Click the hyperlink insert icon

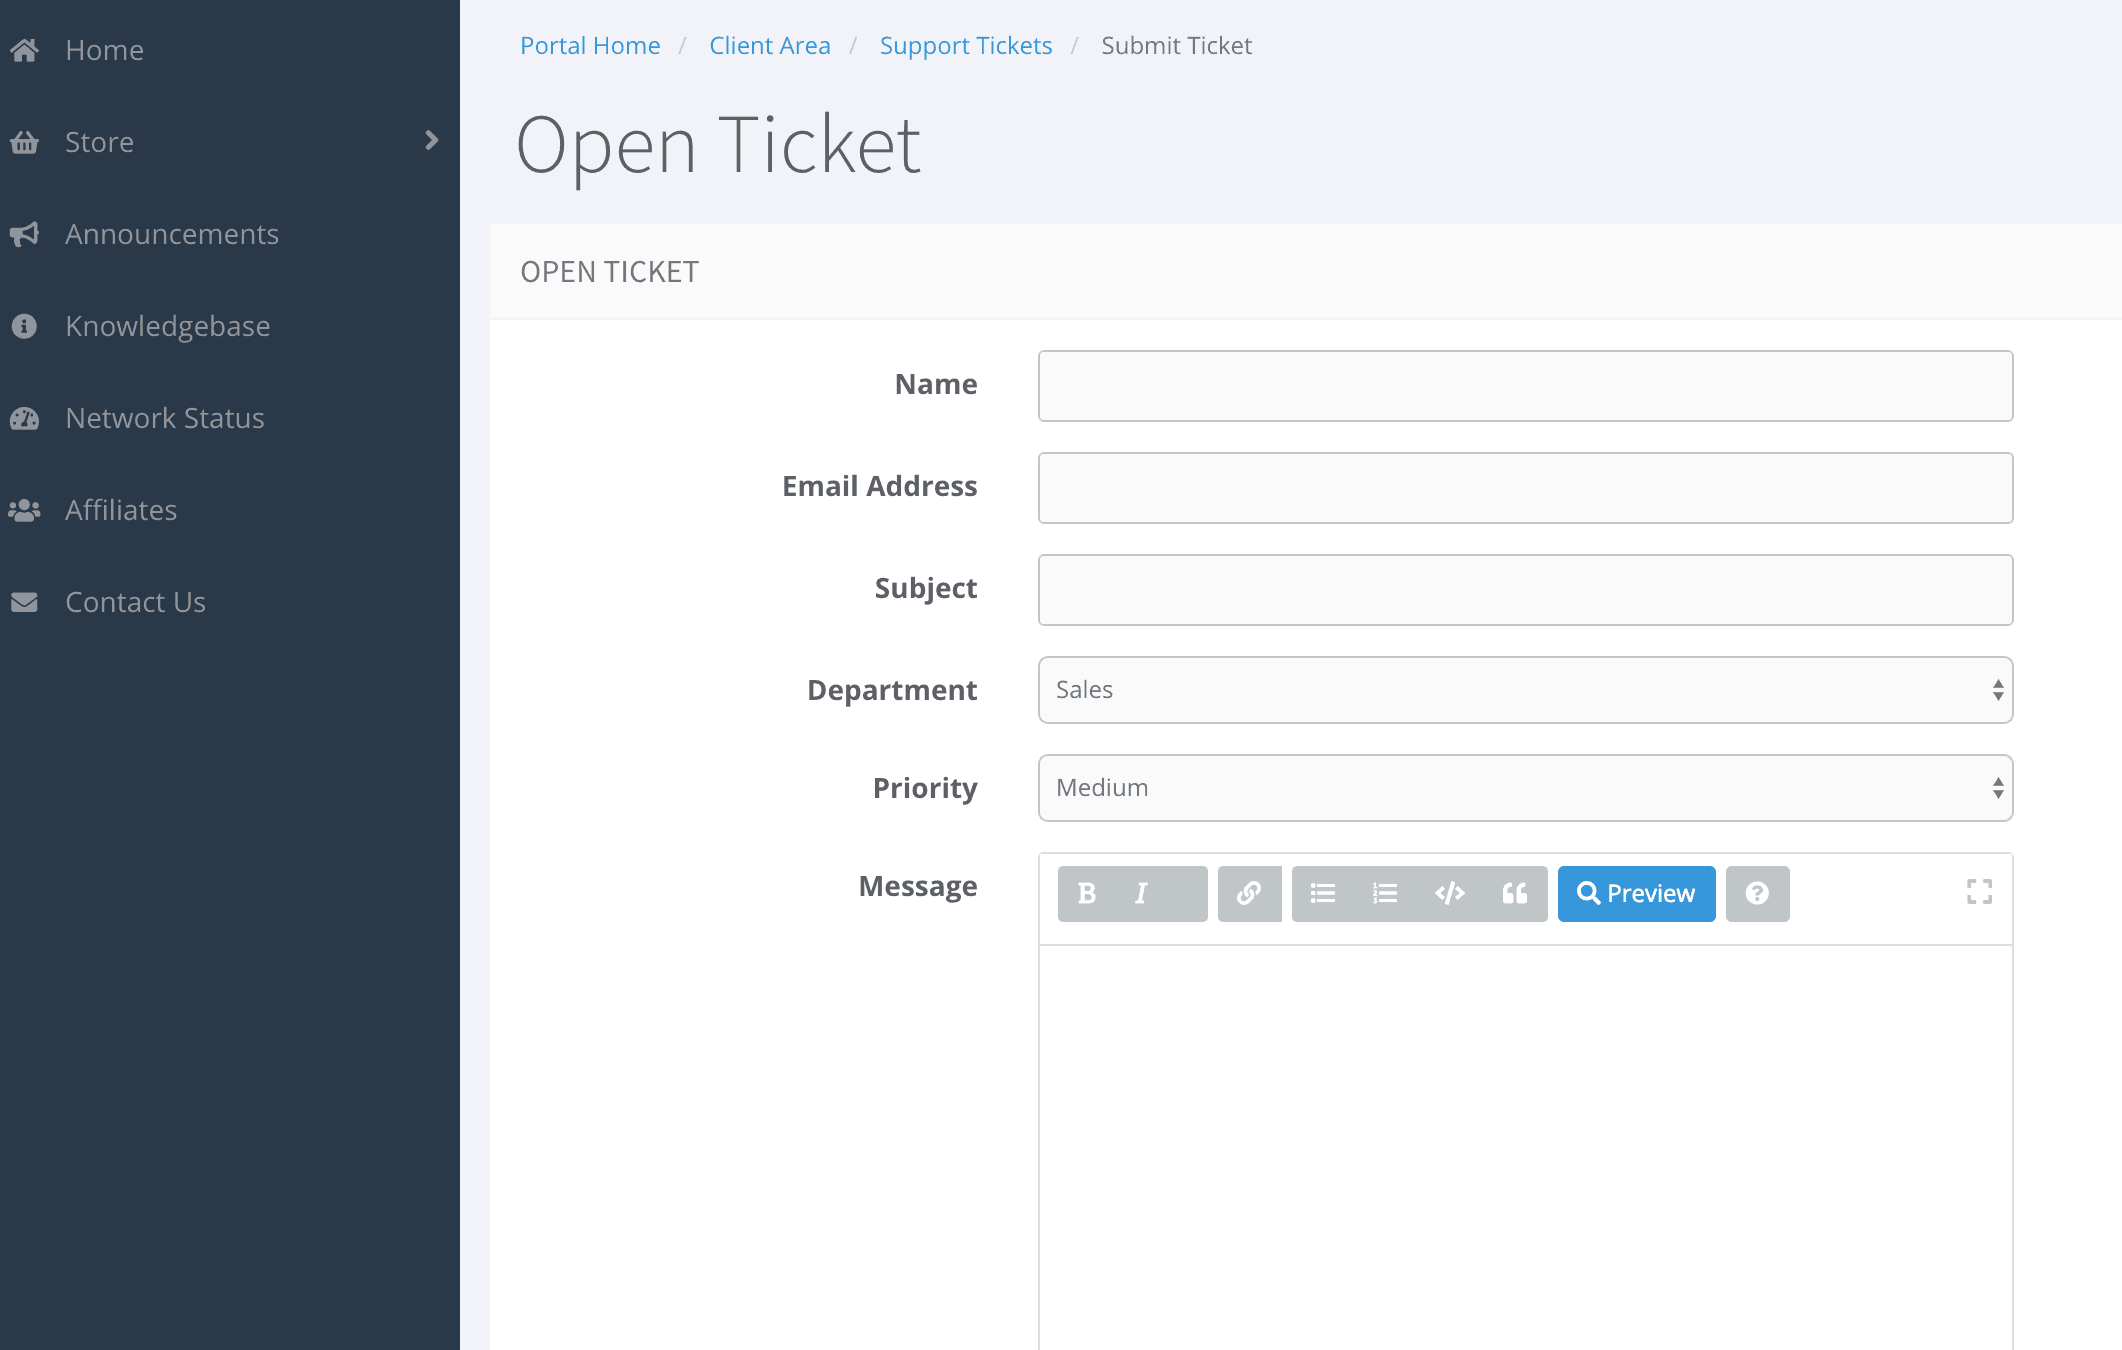[x=1248, y=892]
